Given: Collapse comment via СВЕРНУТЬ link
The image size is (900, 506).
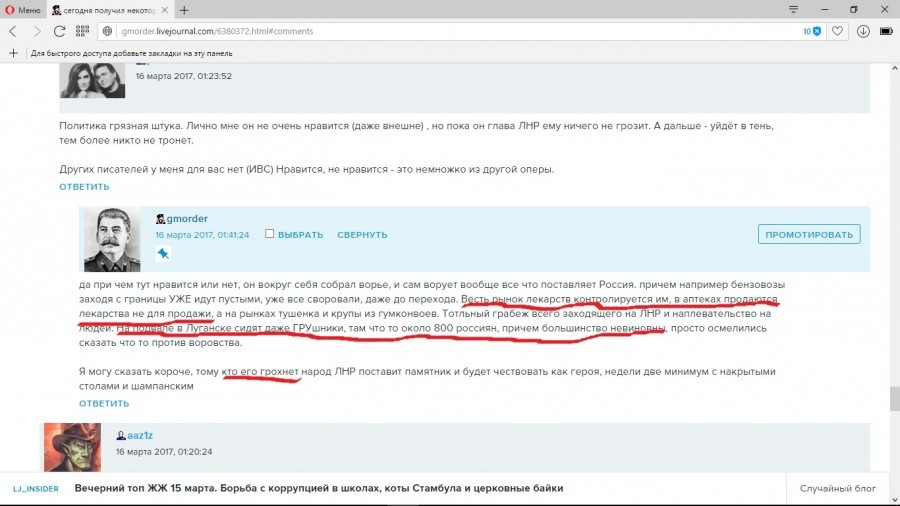Looking at the screenshot, I should (x=361, y=235).
